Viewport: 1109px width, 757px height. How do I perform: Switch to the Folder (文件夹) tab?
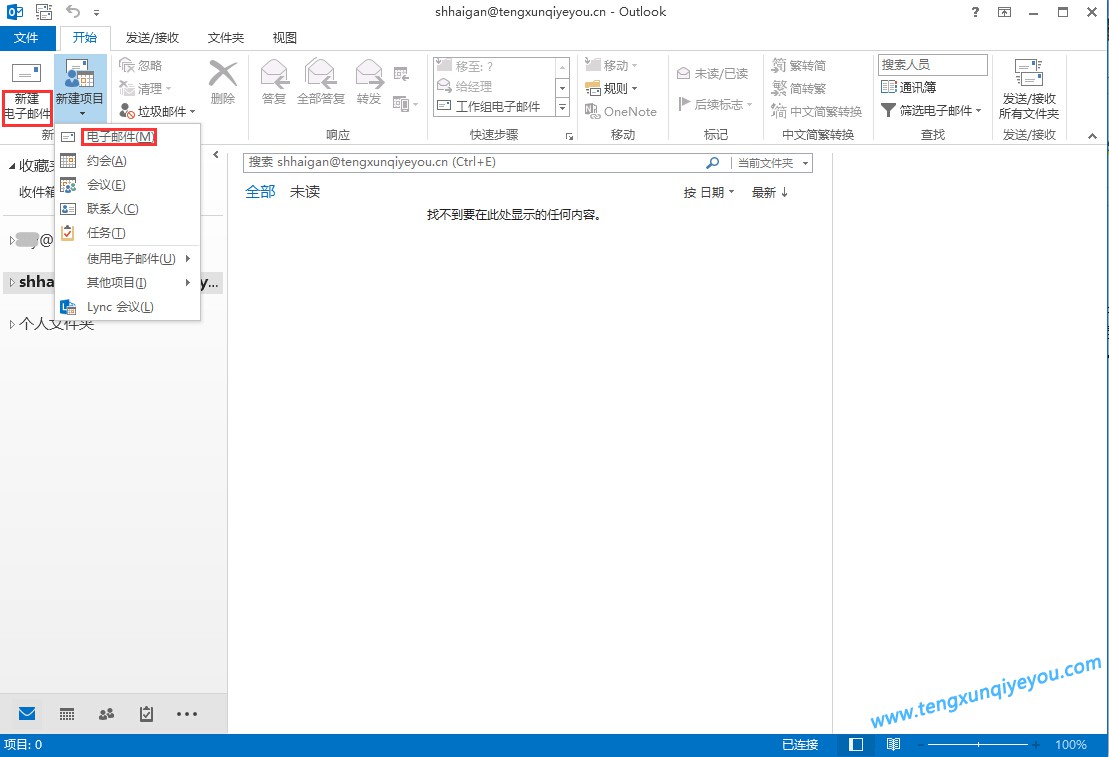(226, 37)
